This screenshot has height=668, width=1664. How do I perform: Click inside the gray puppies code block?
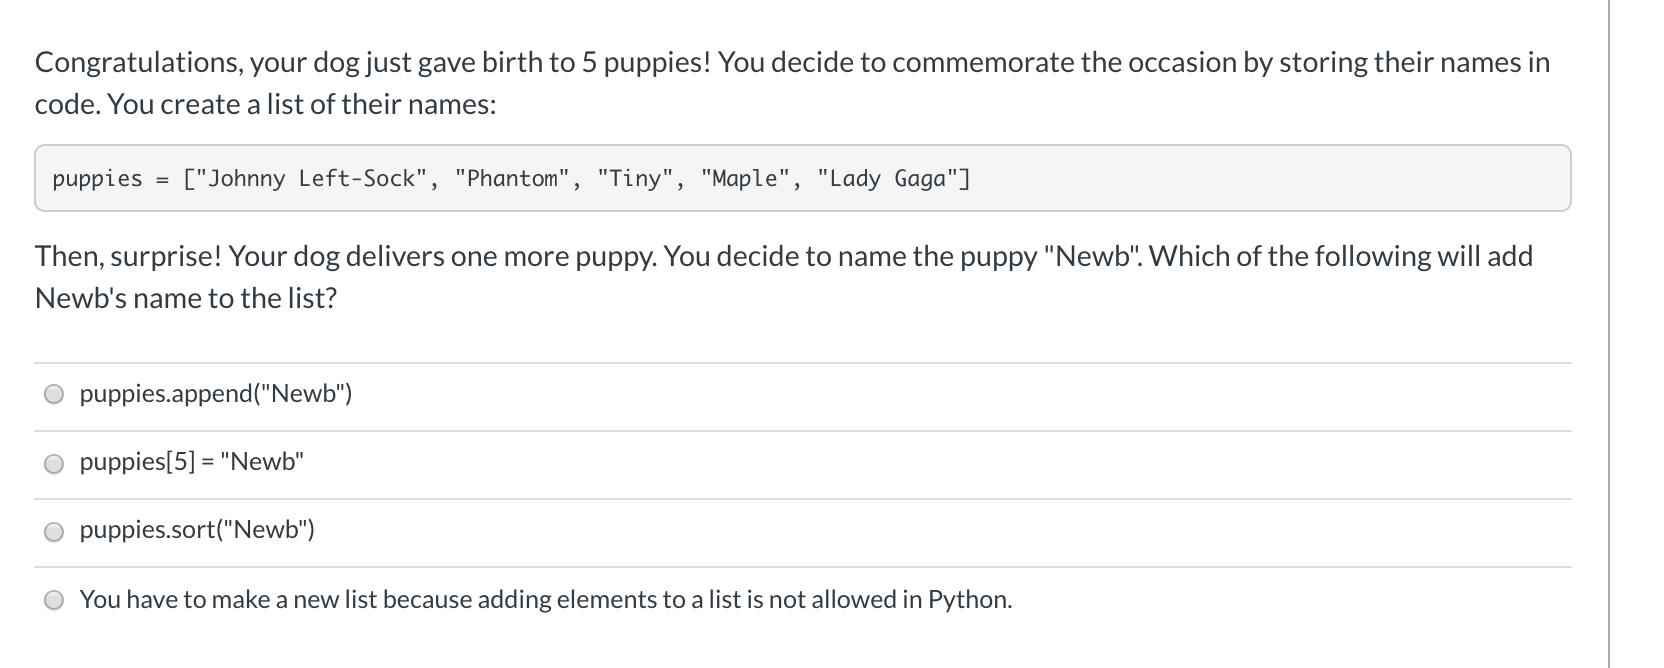1200,178
